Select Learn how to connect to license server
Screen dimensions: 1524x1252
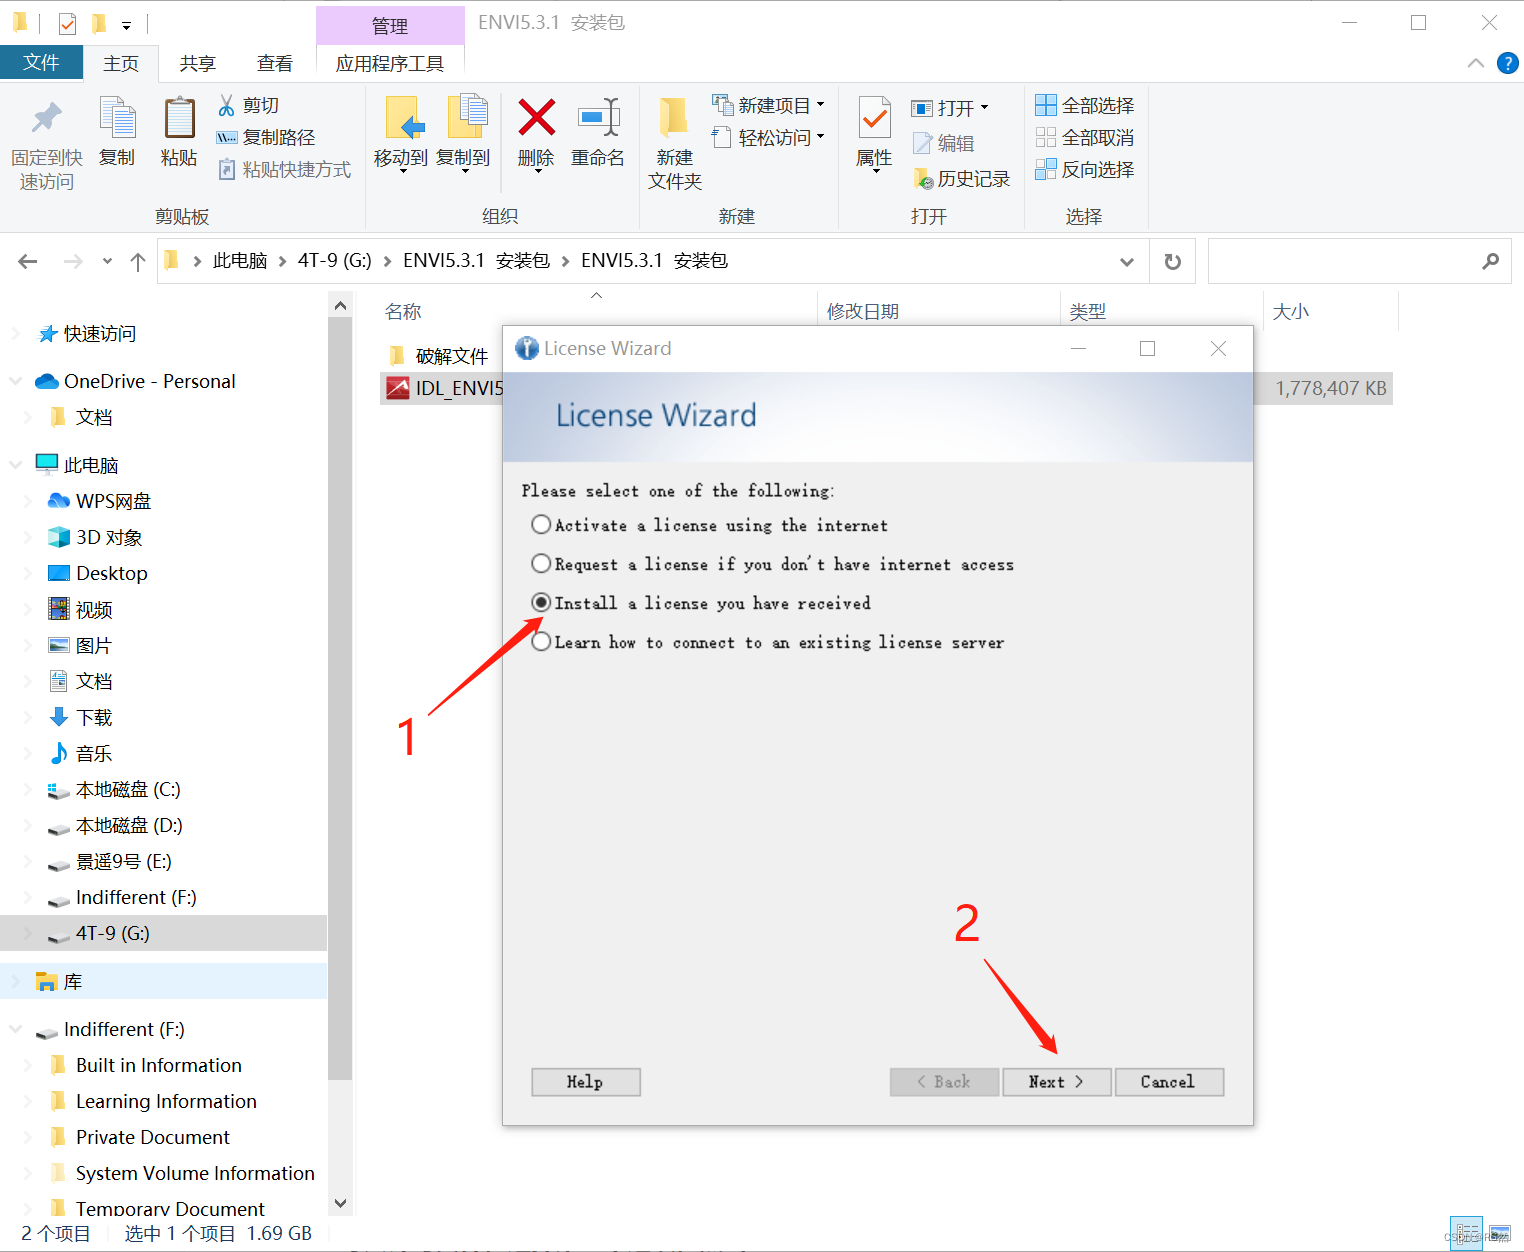coord(541,642)
